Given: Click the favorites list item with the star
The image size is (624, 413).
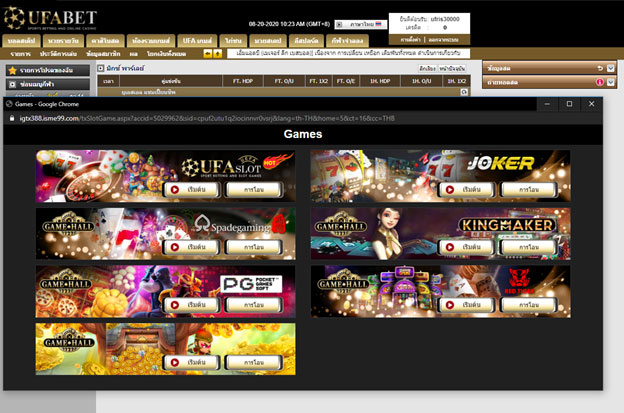Looking at the screenshot, I should pos(48,70).
